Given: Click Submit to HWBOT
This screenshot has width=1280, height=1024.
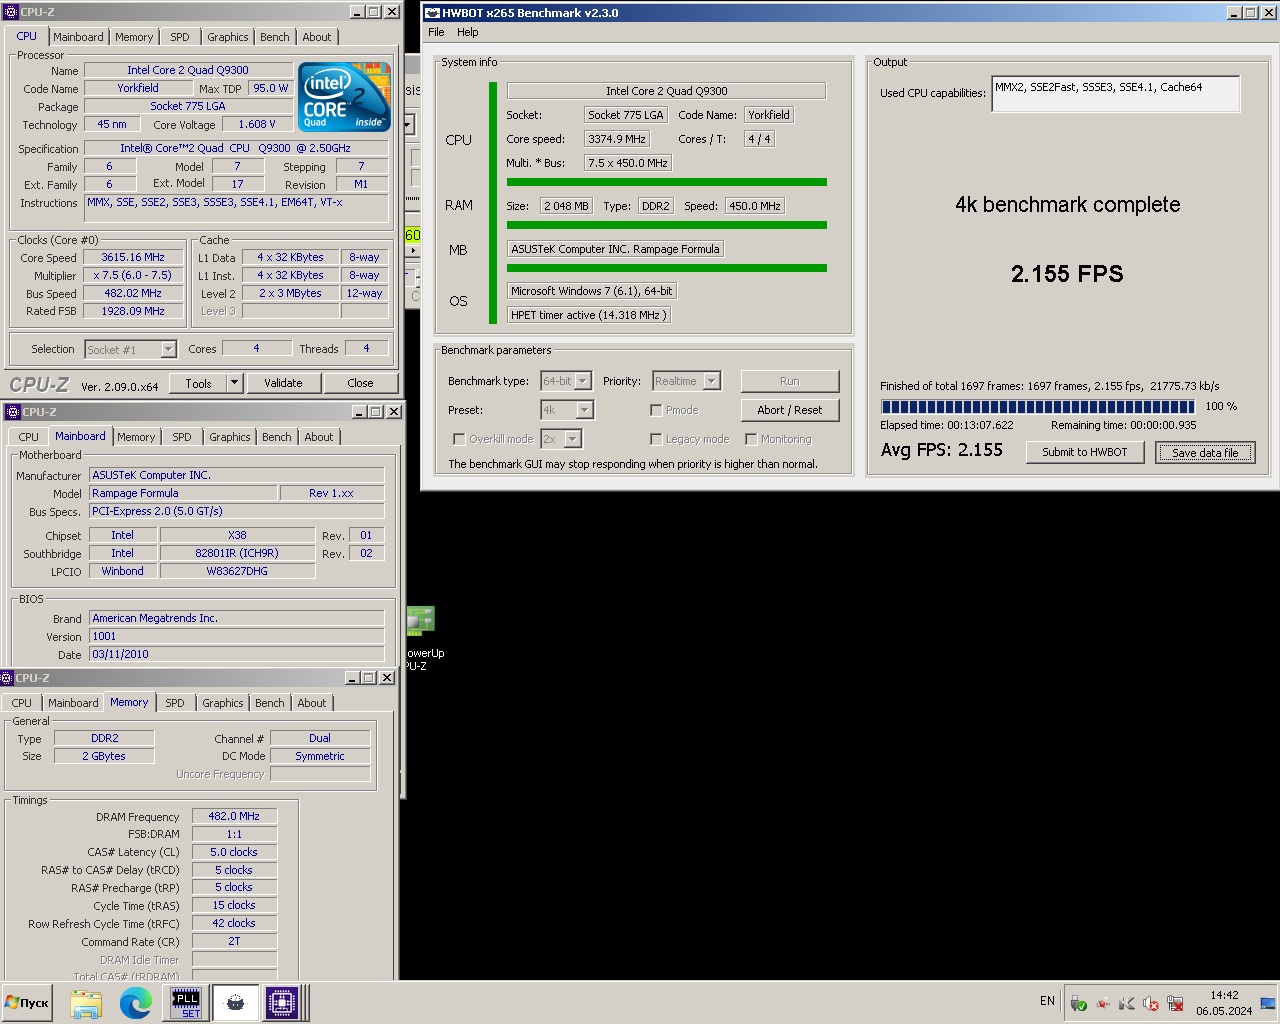Looking at the screenshot, I should pyautogui.click(x=1085, y=452).
